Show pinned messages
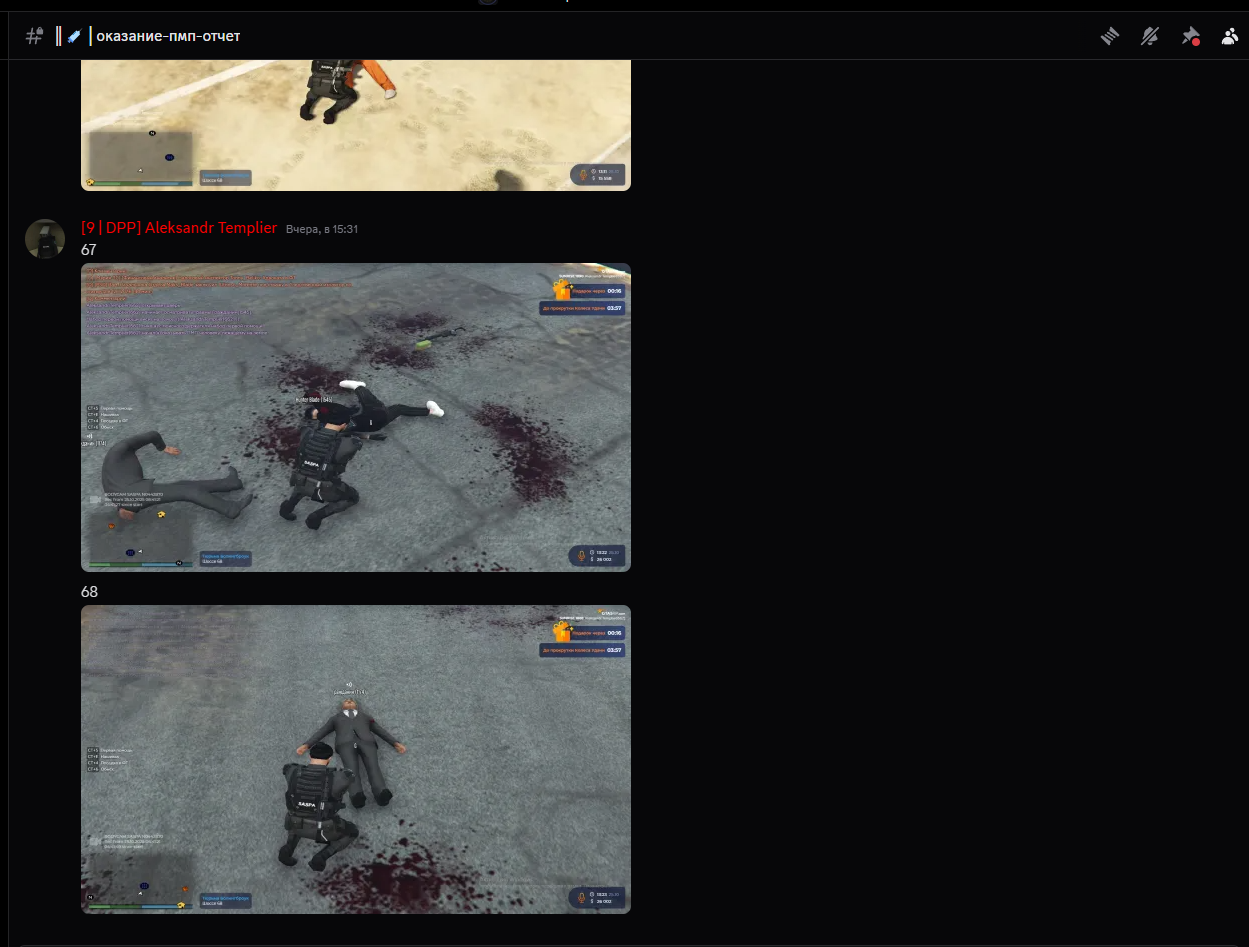Viewport: 1249px width, 947px height. [x=1189, y=36]
